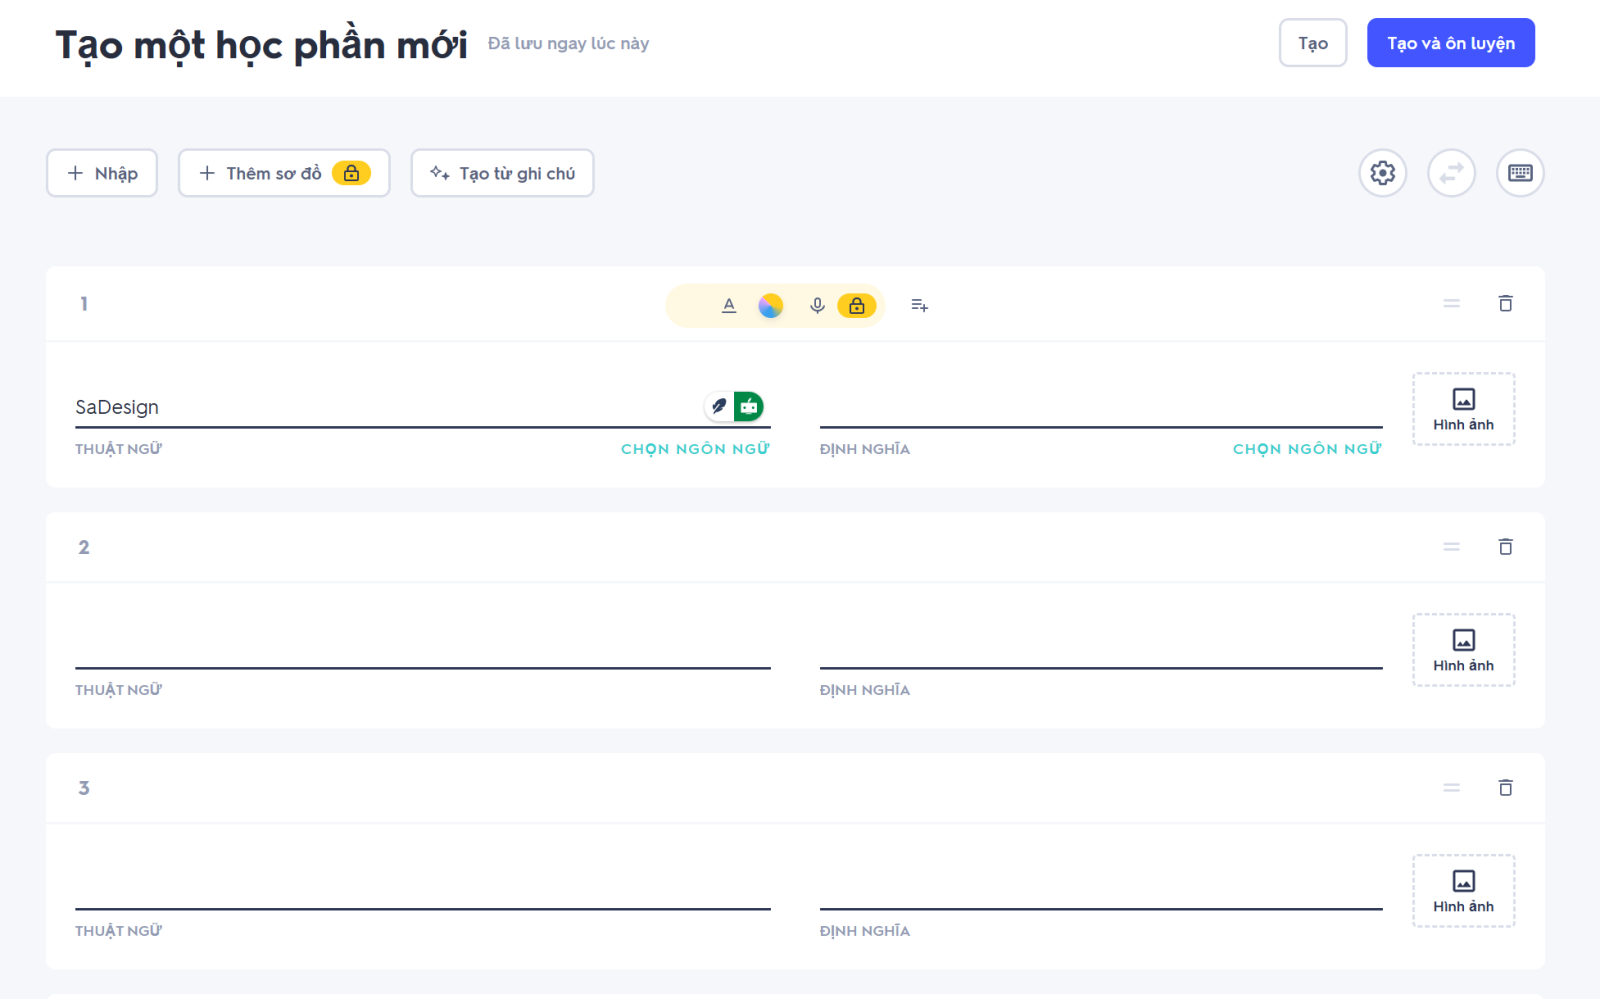Click the swap terms and definitions icon

click(x=1451, y=172)
